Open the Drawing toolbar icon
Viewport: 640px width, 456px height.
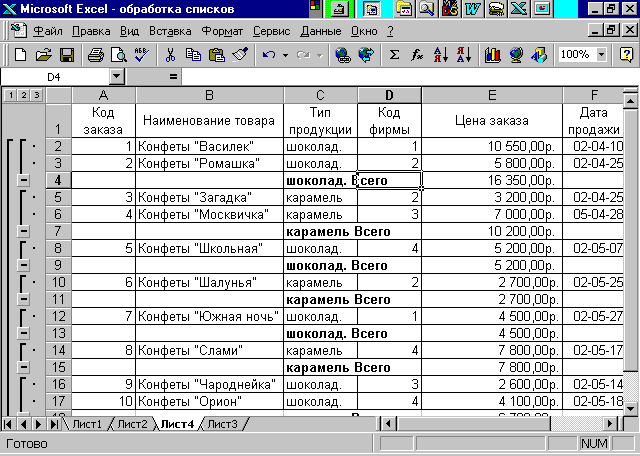(x=540, y=54)
